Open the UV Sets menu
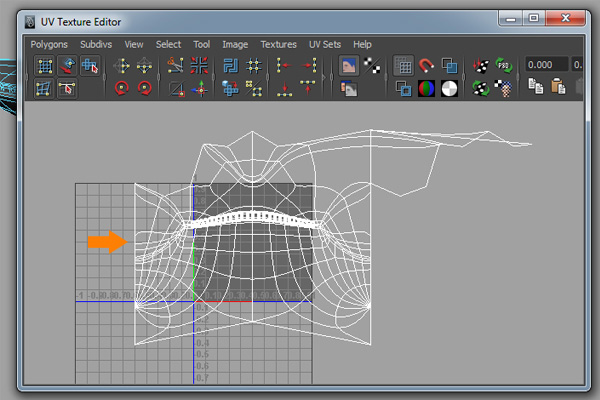600x400 pixels. (324, 44)
